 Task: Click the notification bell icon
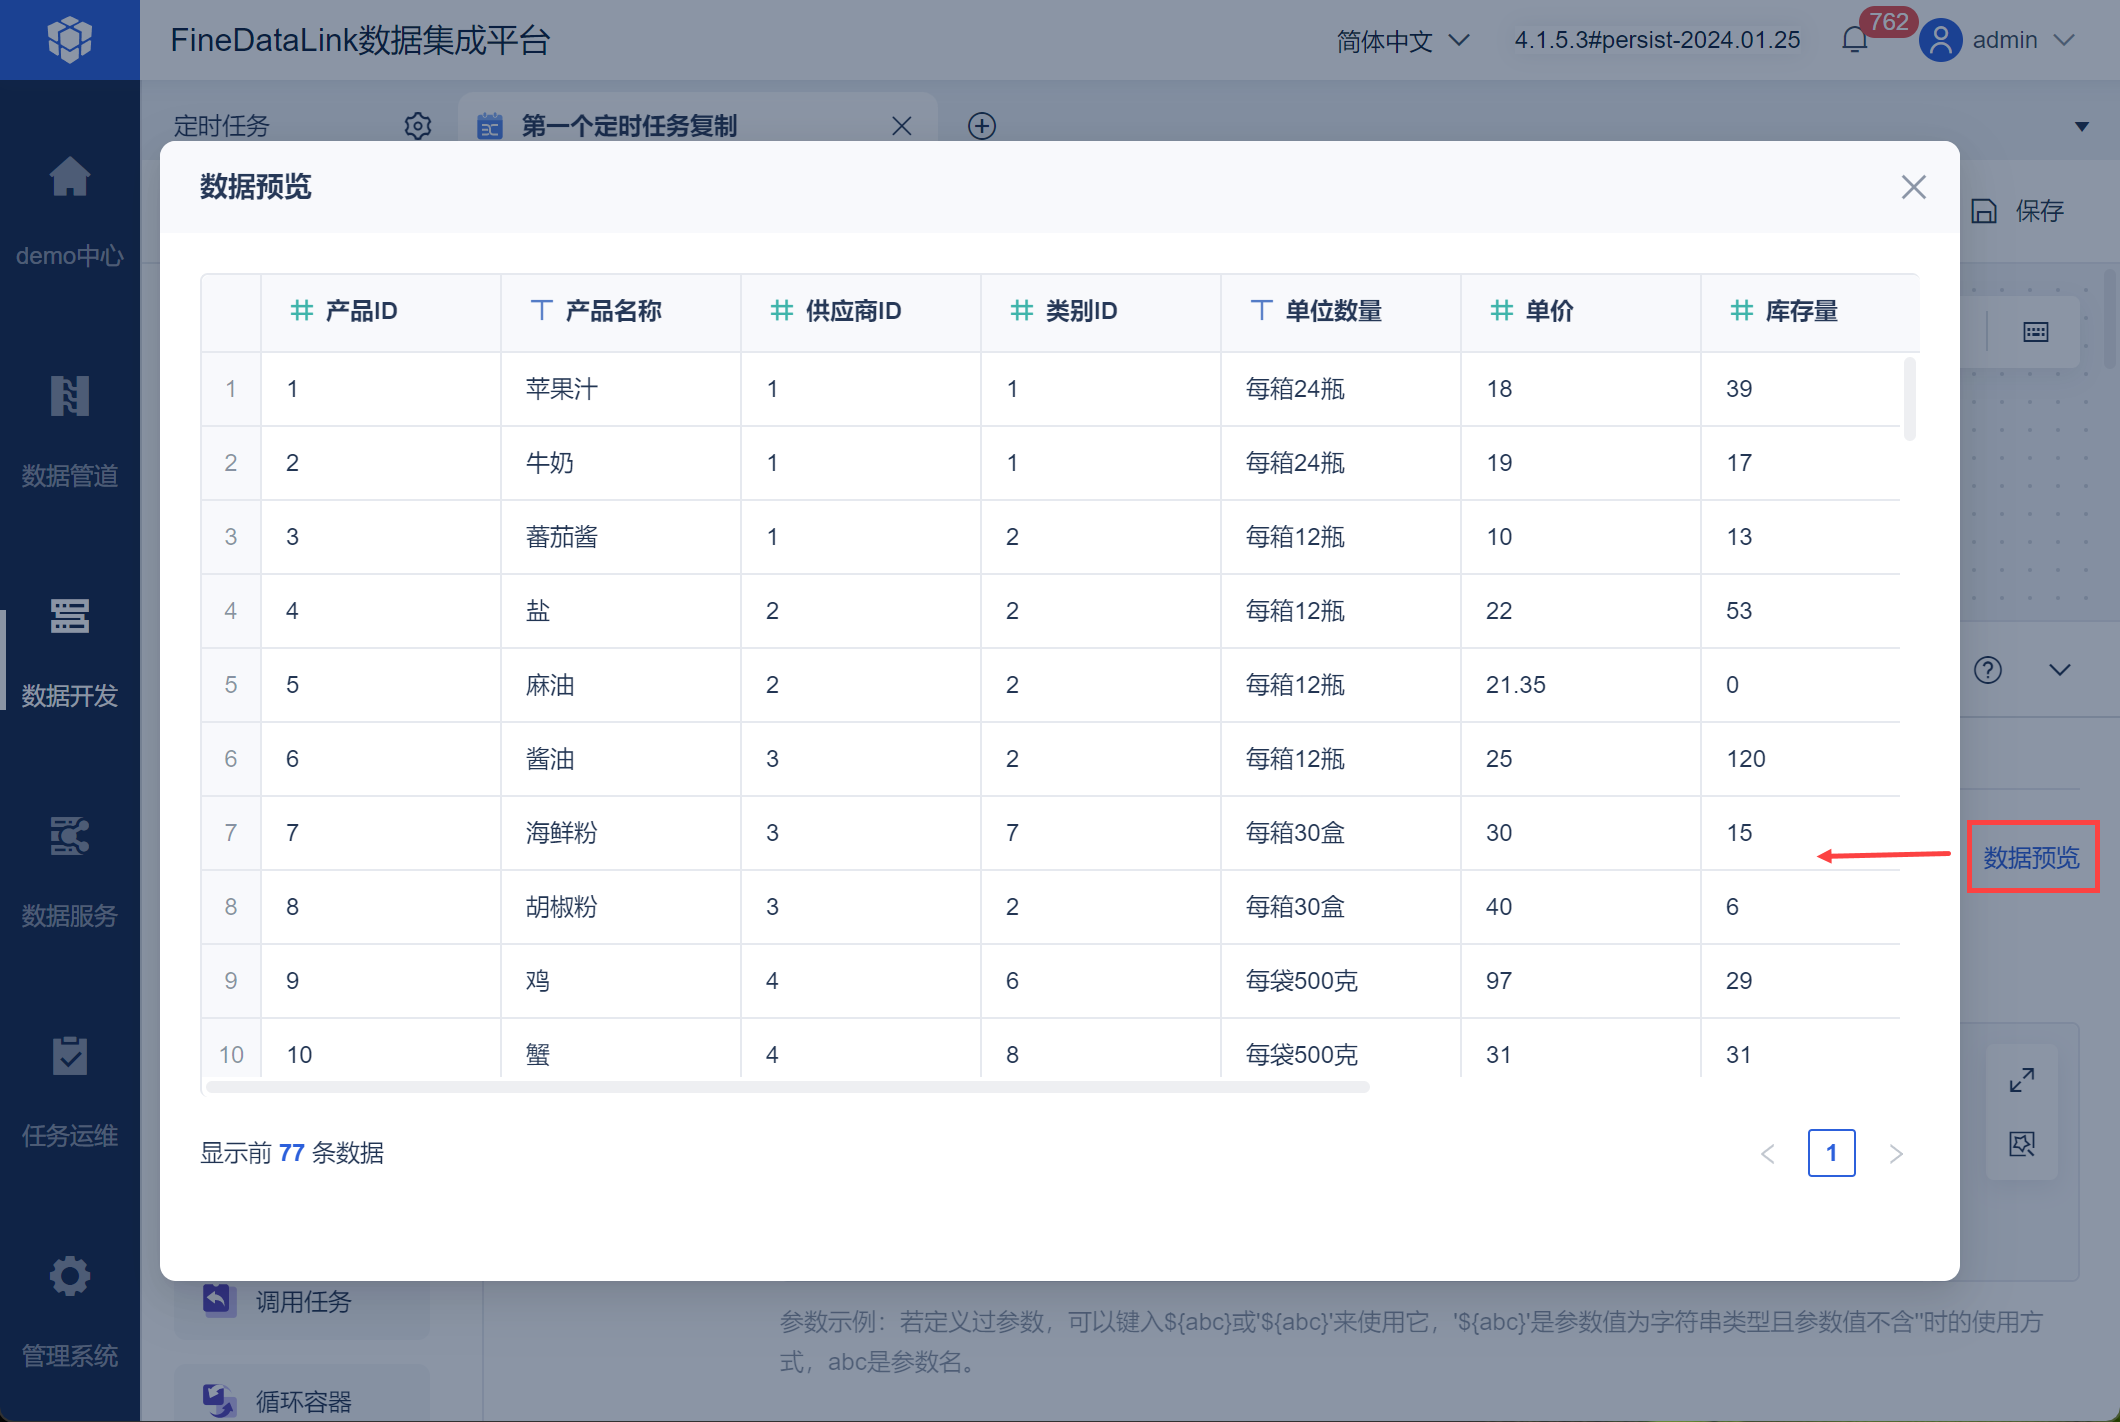[x=1854, y=40]
